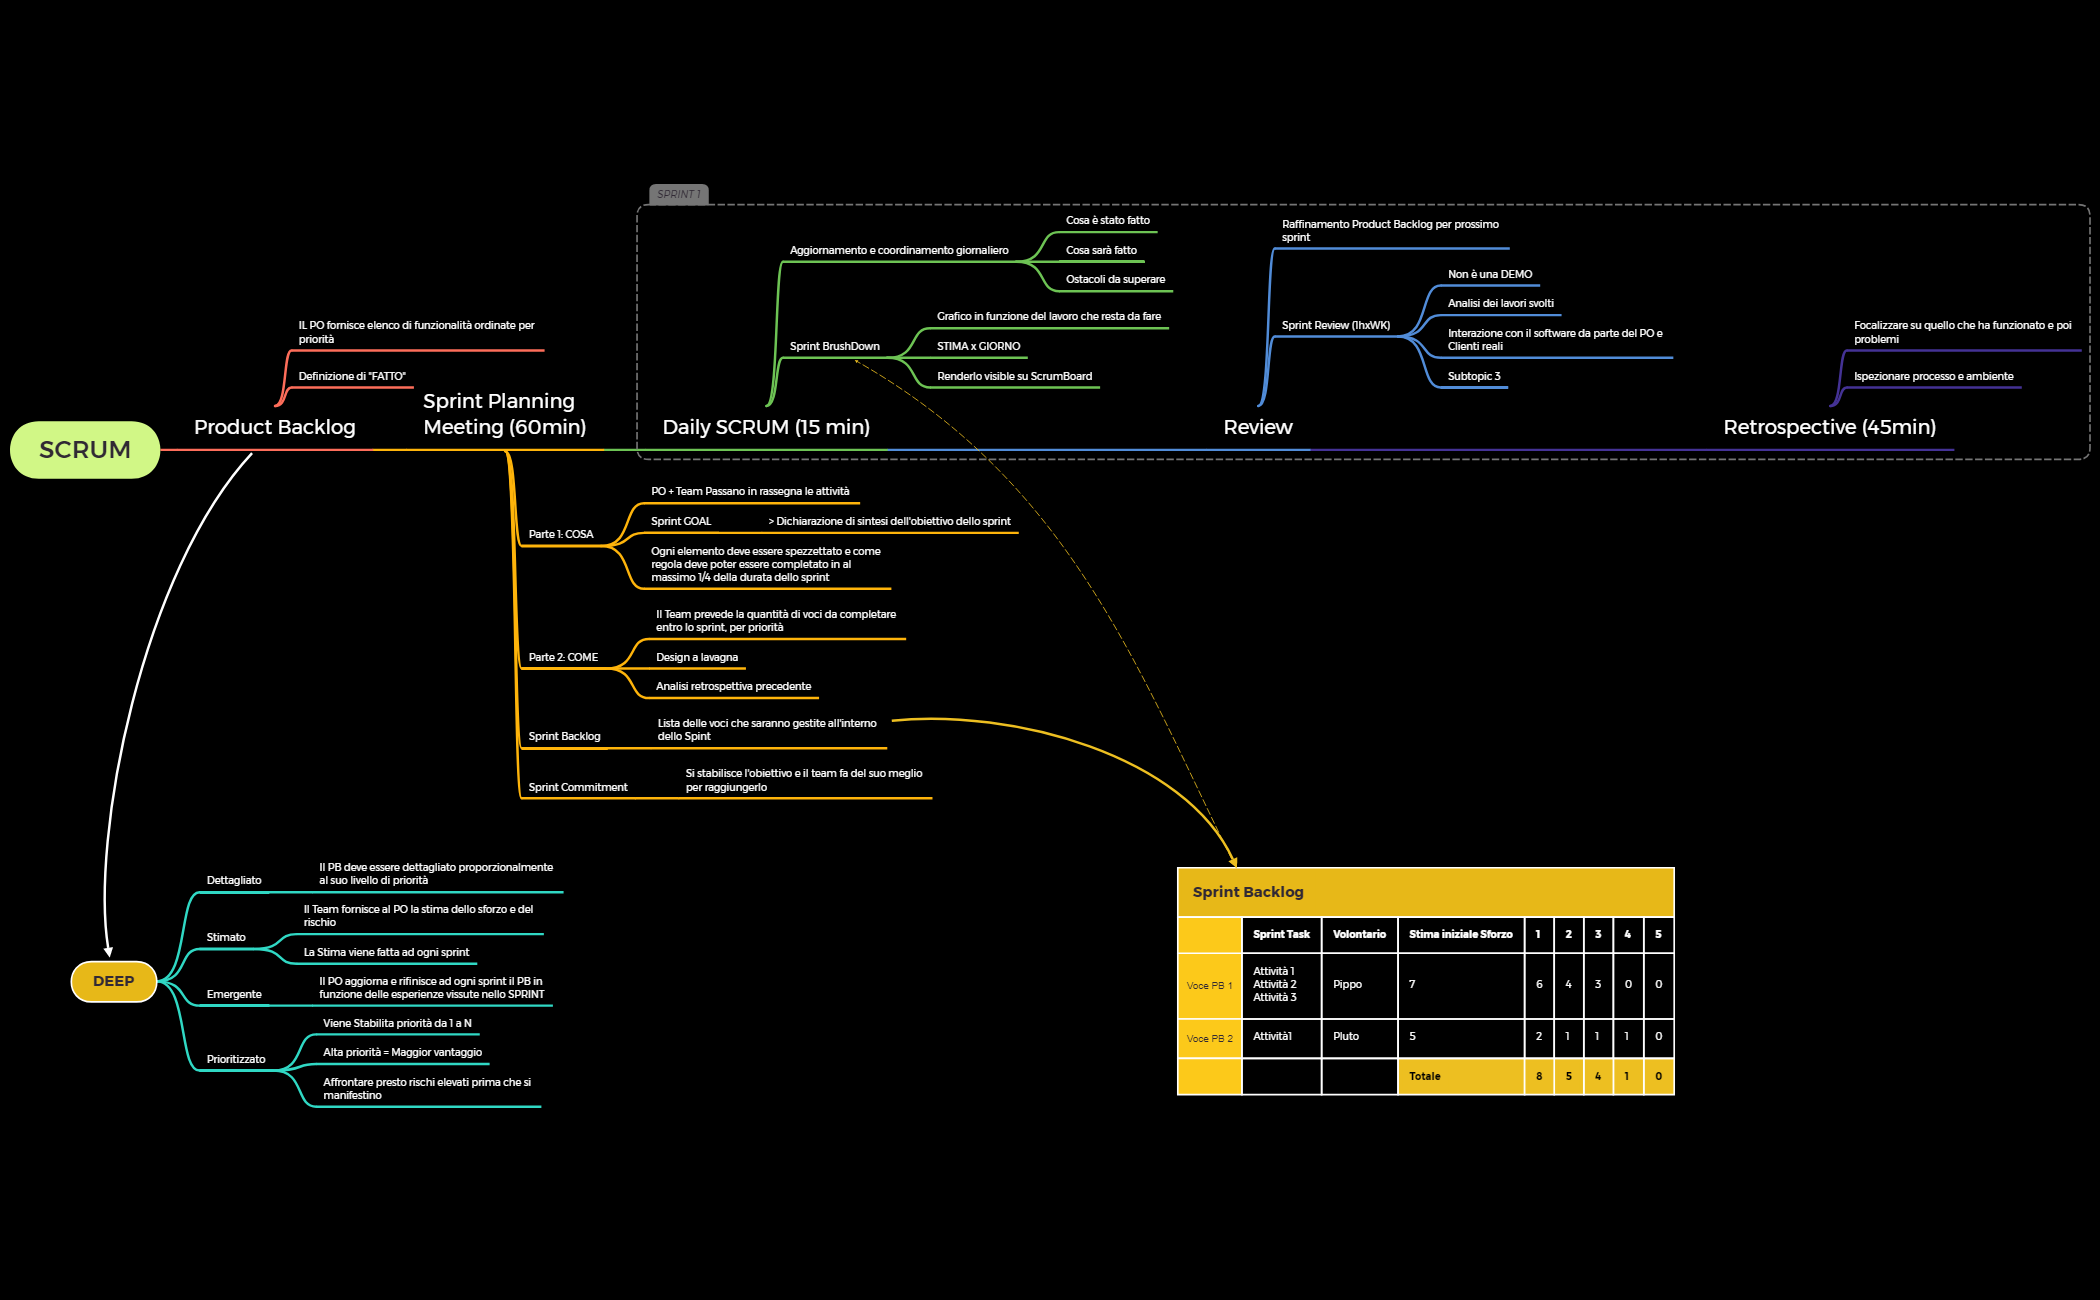Select the SCRUM root node

pos(84,449)
